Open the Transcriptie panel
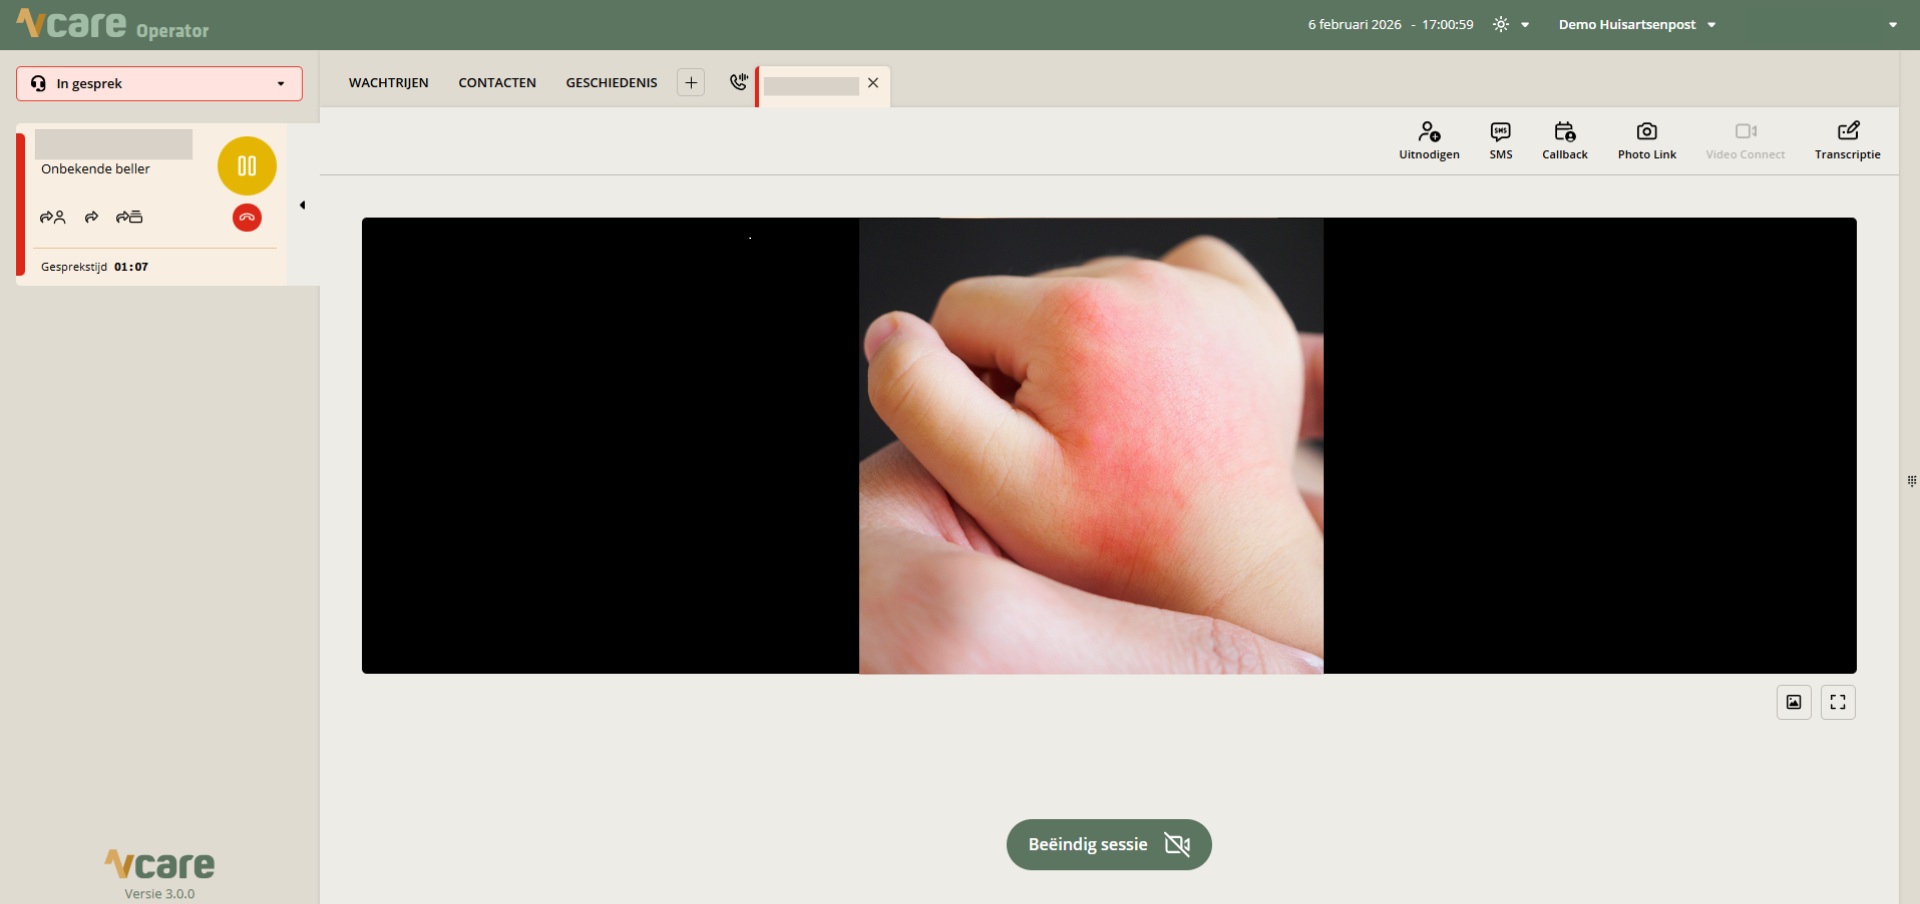 pyautogui.click(x=1847, y=139)
